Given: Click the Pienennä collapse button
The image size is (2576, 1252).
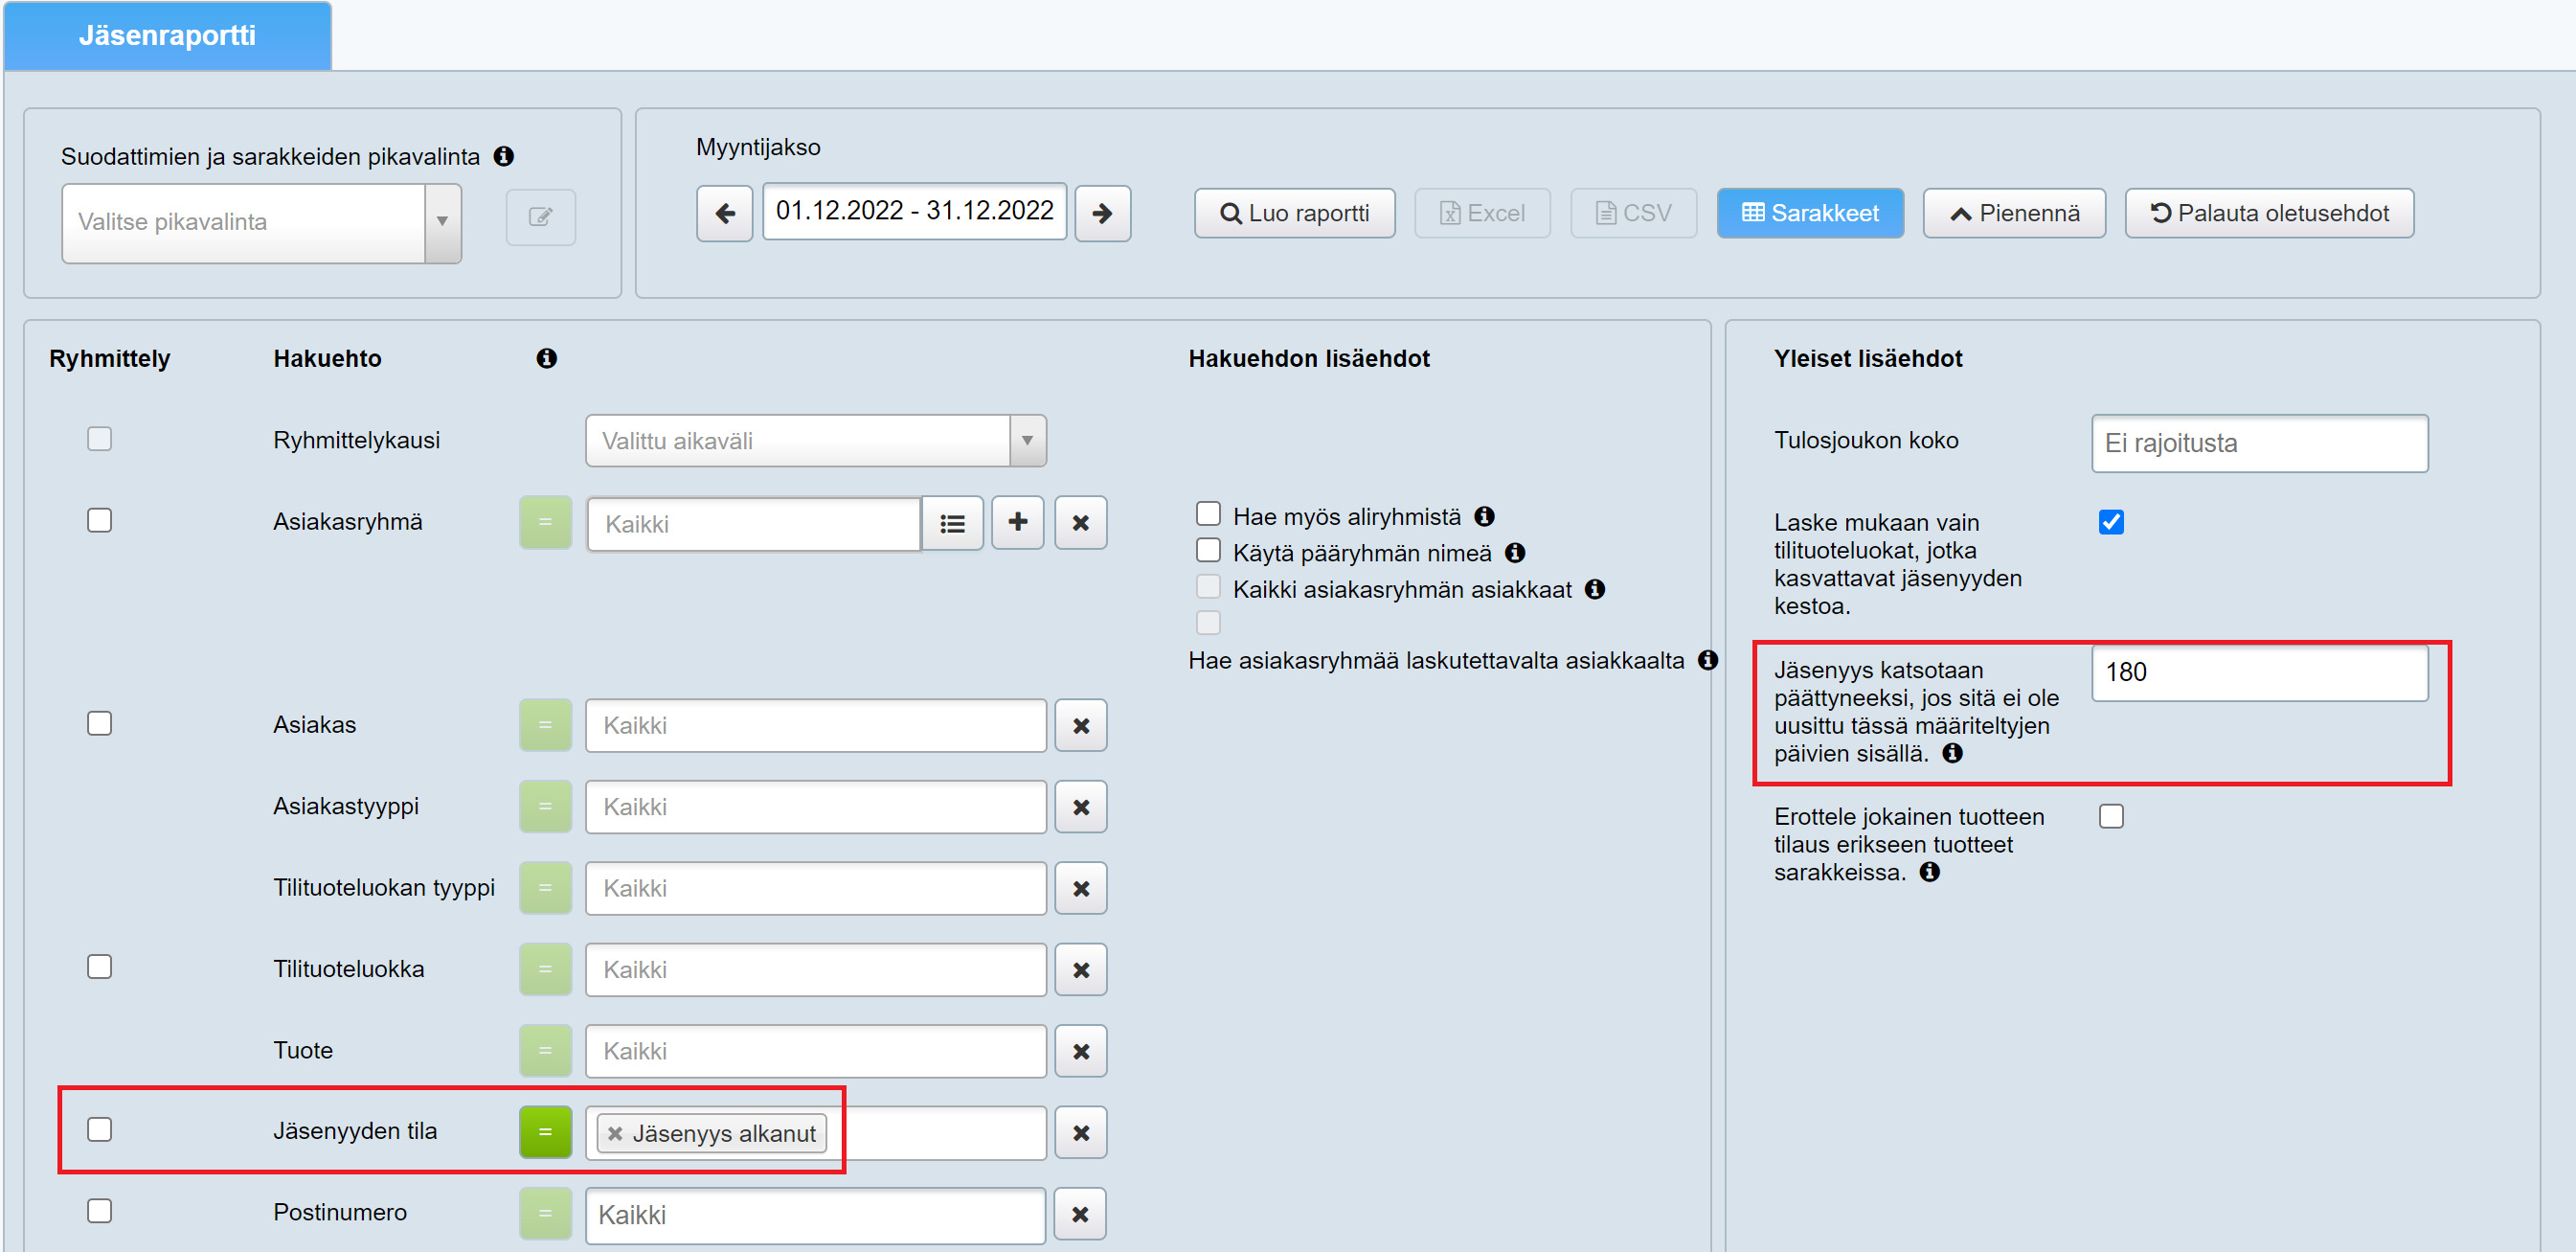Looking at the screenshot, I should [x=2013, y=213].
